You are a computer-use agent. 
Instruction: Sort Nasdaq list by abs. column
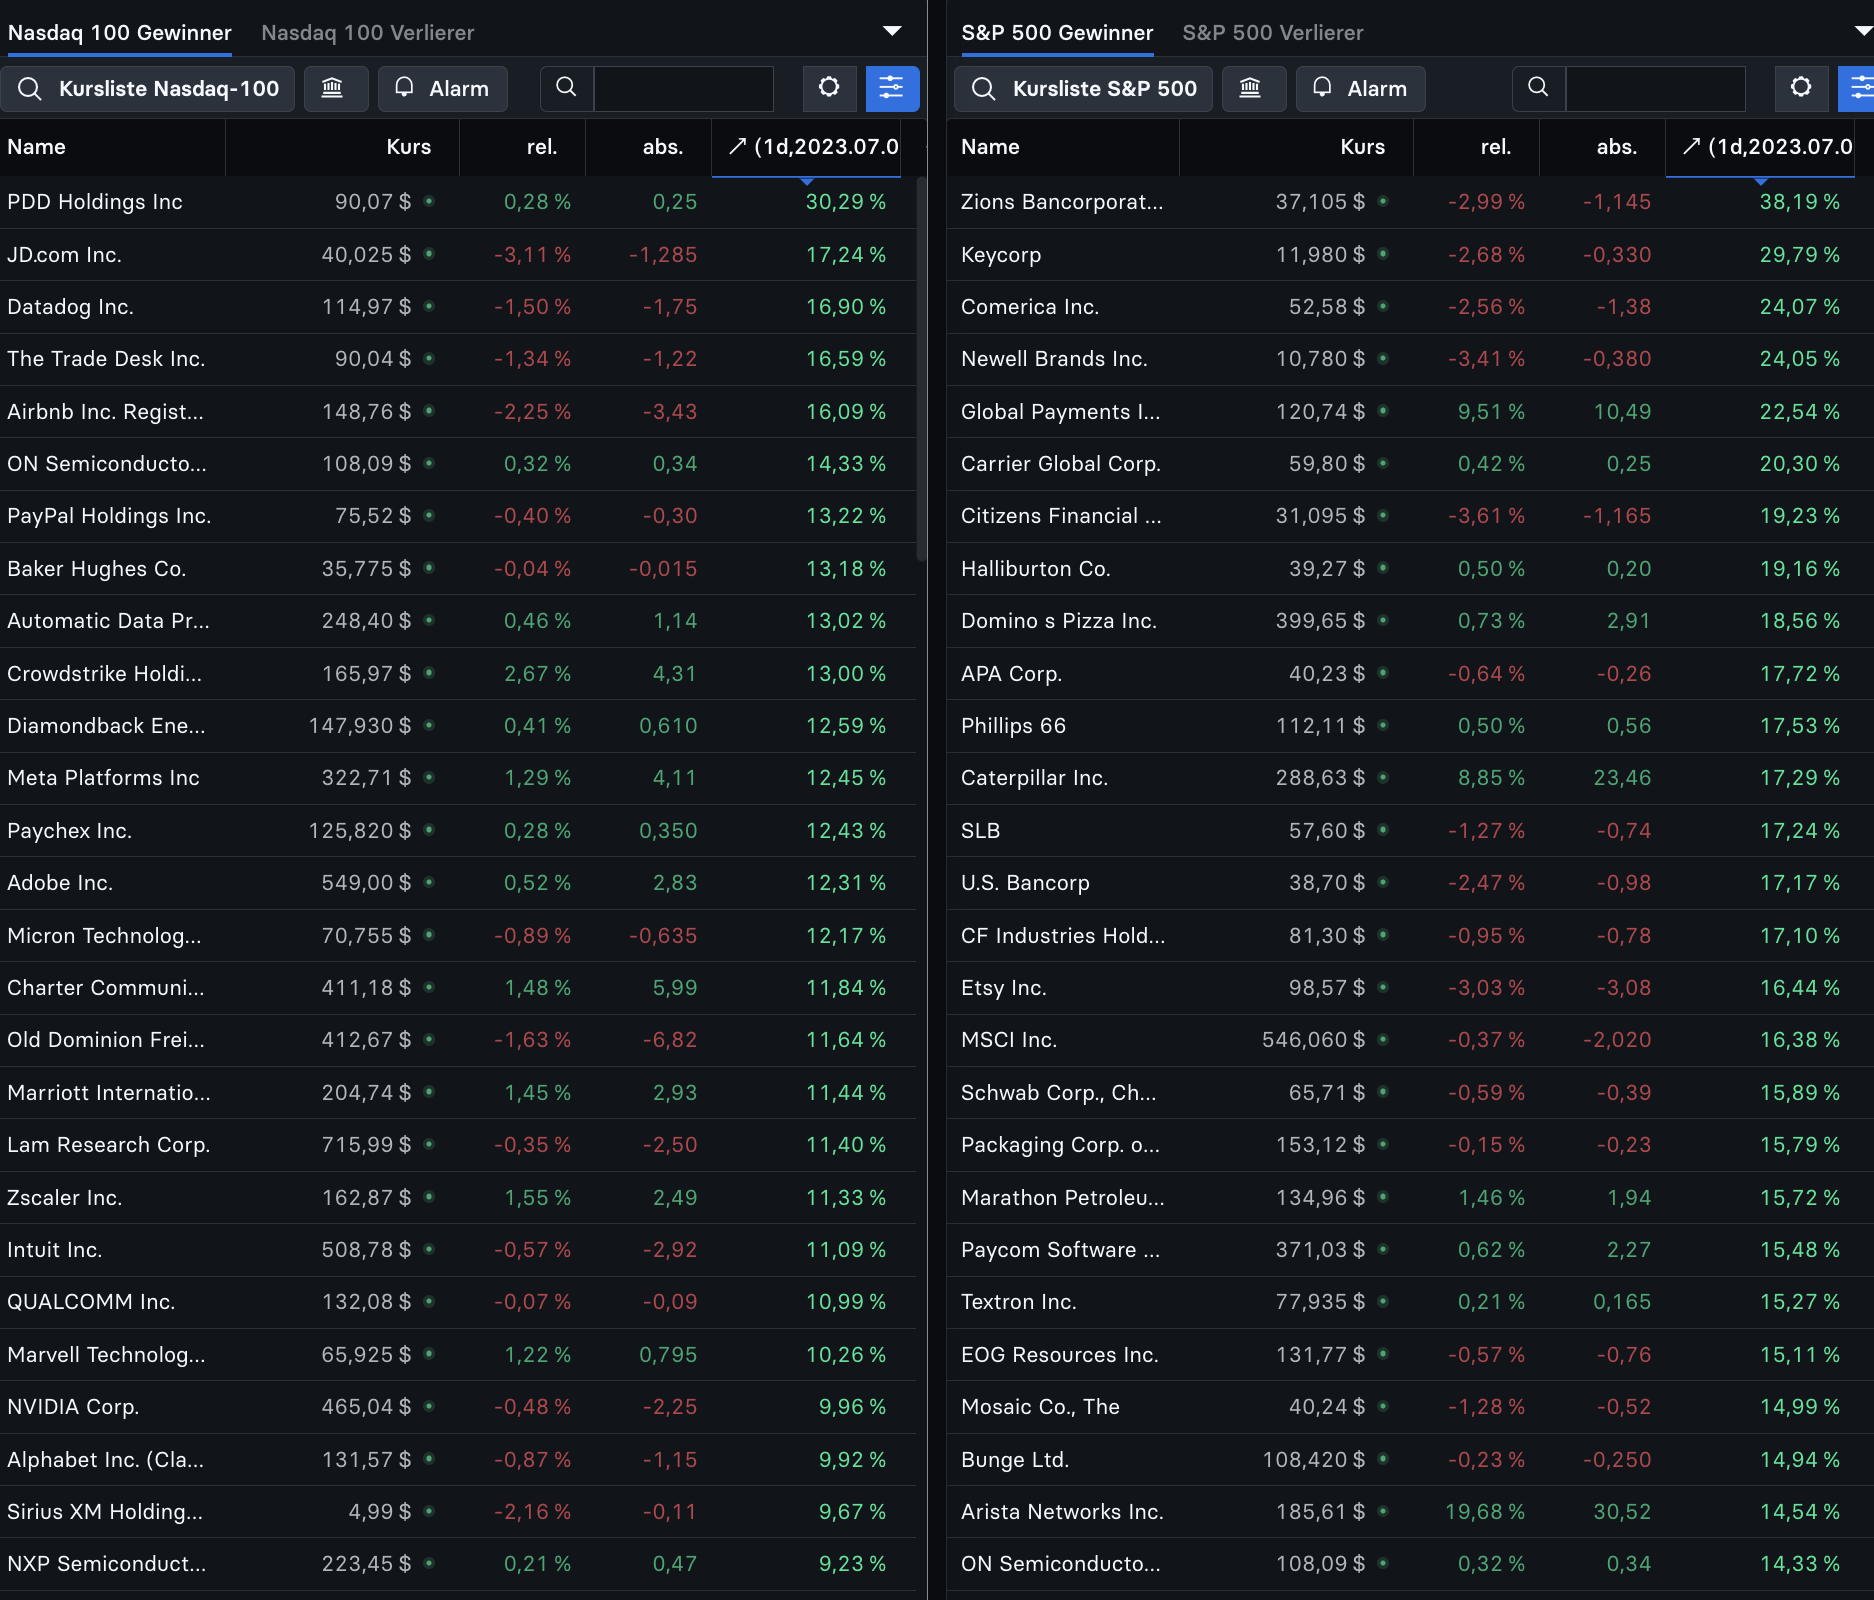(x=648, y=147)
